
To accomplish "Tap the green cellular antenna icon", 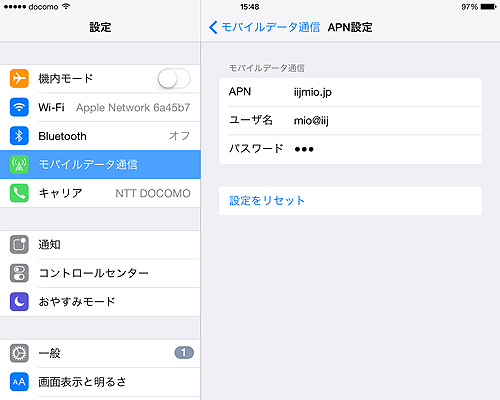I will pyautogui.click(x=19, y=164).
